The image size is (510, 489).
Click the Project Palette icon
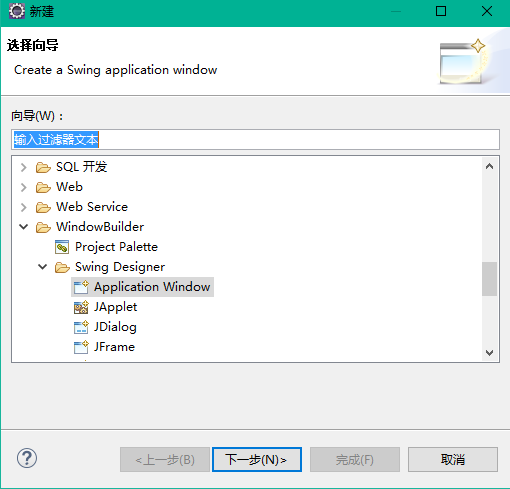coord(62,247)
